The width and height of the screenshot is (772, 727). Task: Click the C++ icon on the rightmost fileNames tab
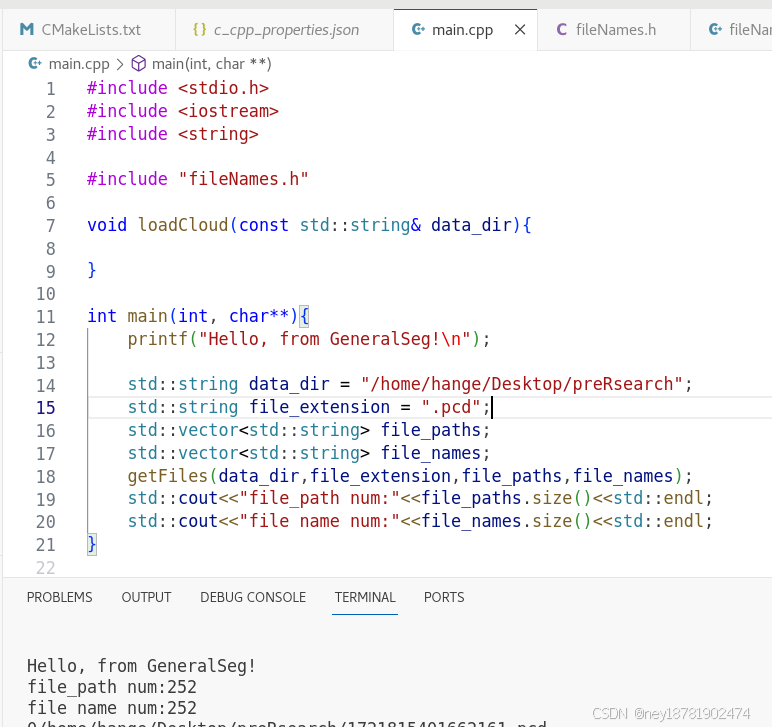[715, 30]
